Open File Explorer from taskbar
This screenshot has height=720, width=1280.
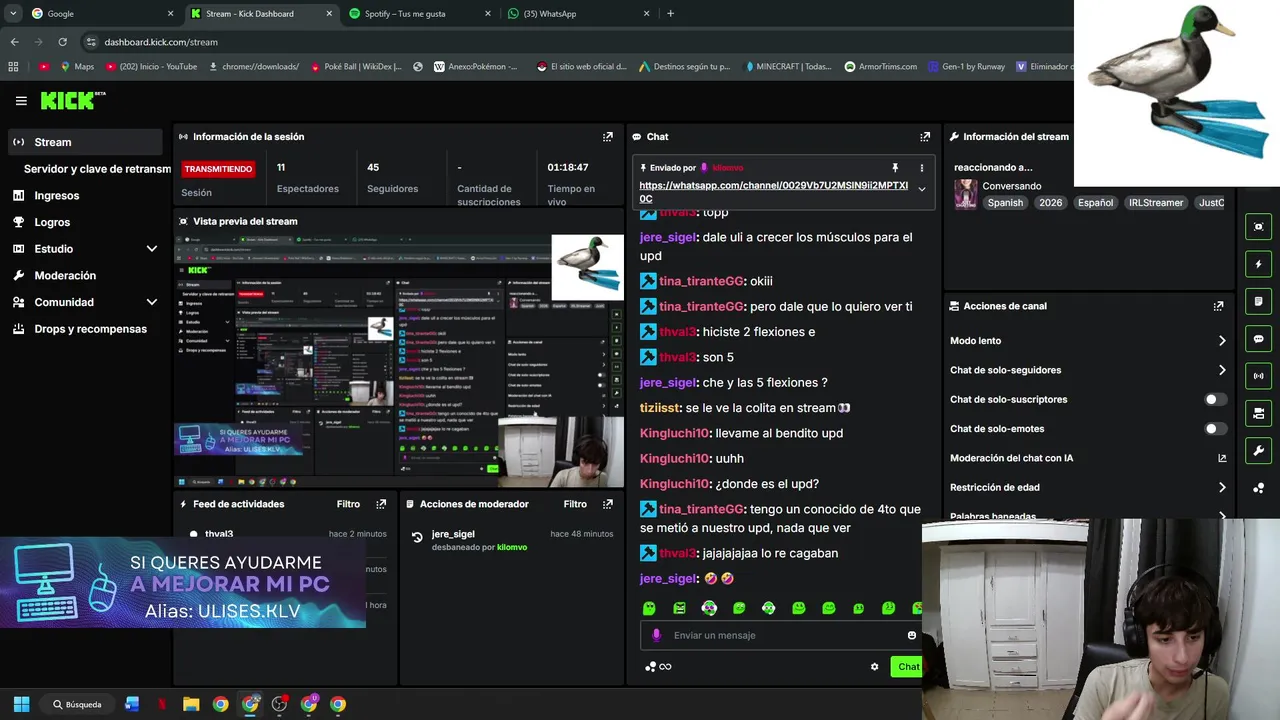[x=191, y=704]
